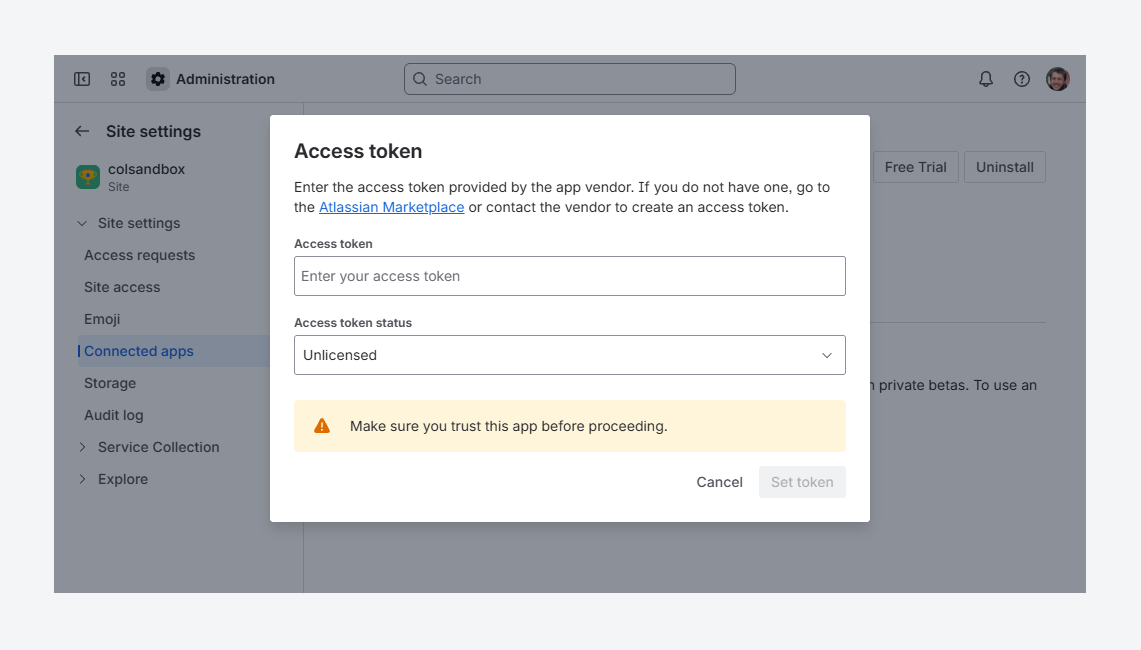Cancel the Access token dialog
Screen dimensions: 1141x650
click(719, 482)
